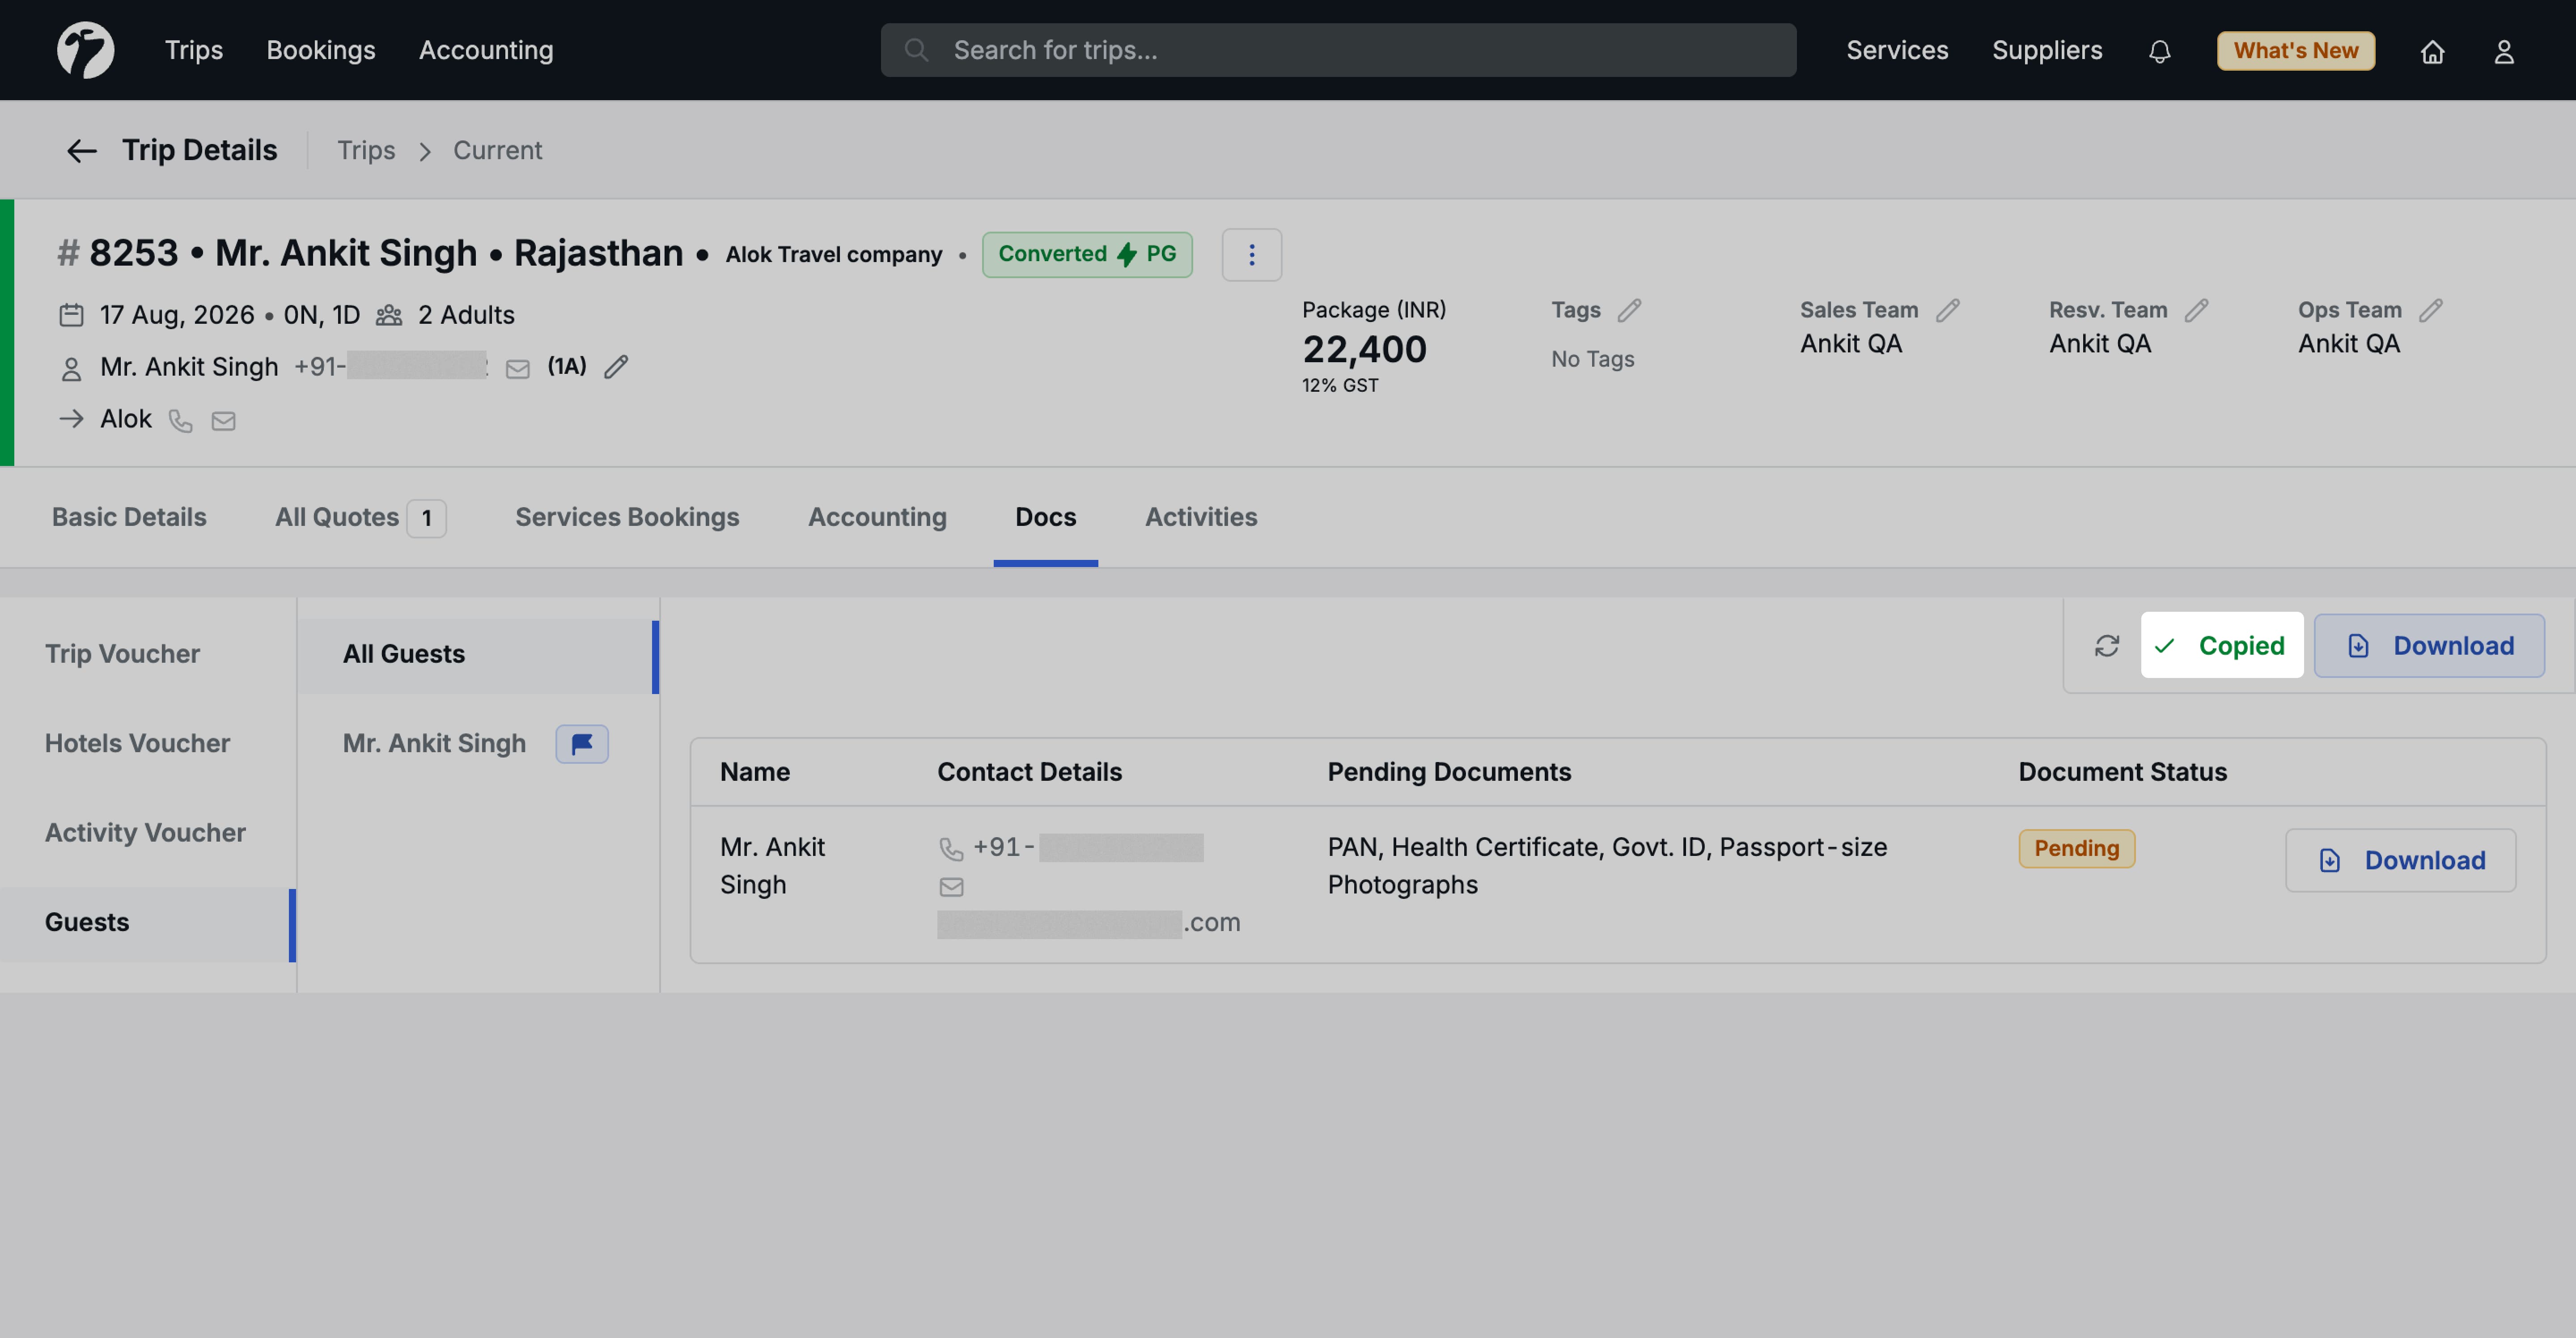Edit guest details via pencil next to (1A)
This screenshot has height=1338, width=2576.
coord(616,367)
